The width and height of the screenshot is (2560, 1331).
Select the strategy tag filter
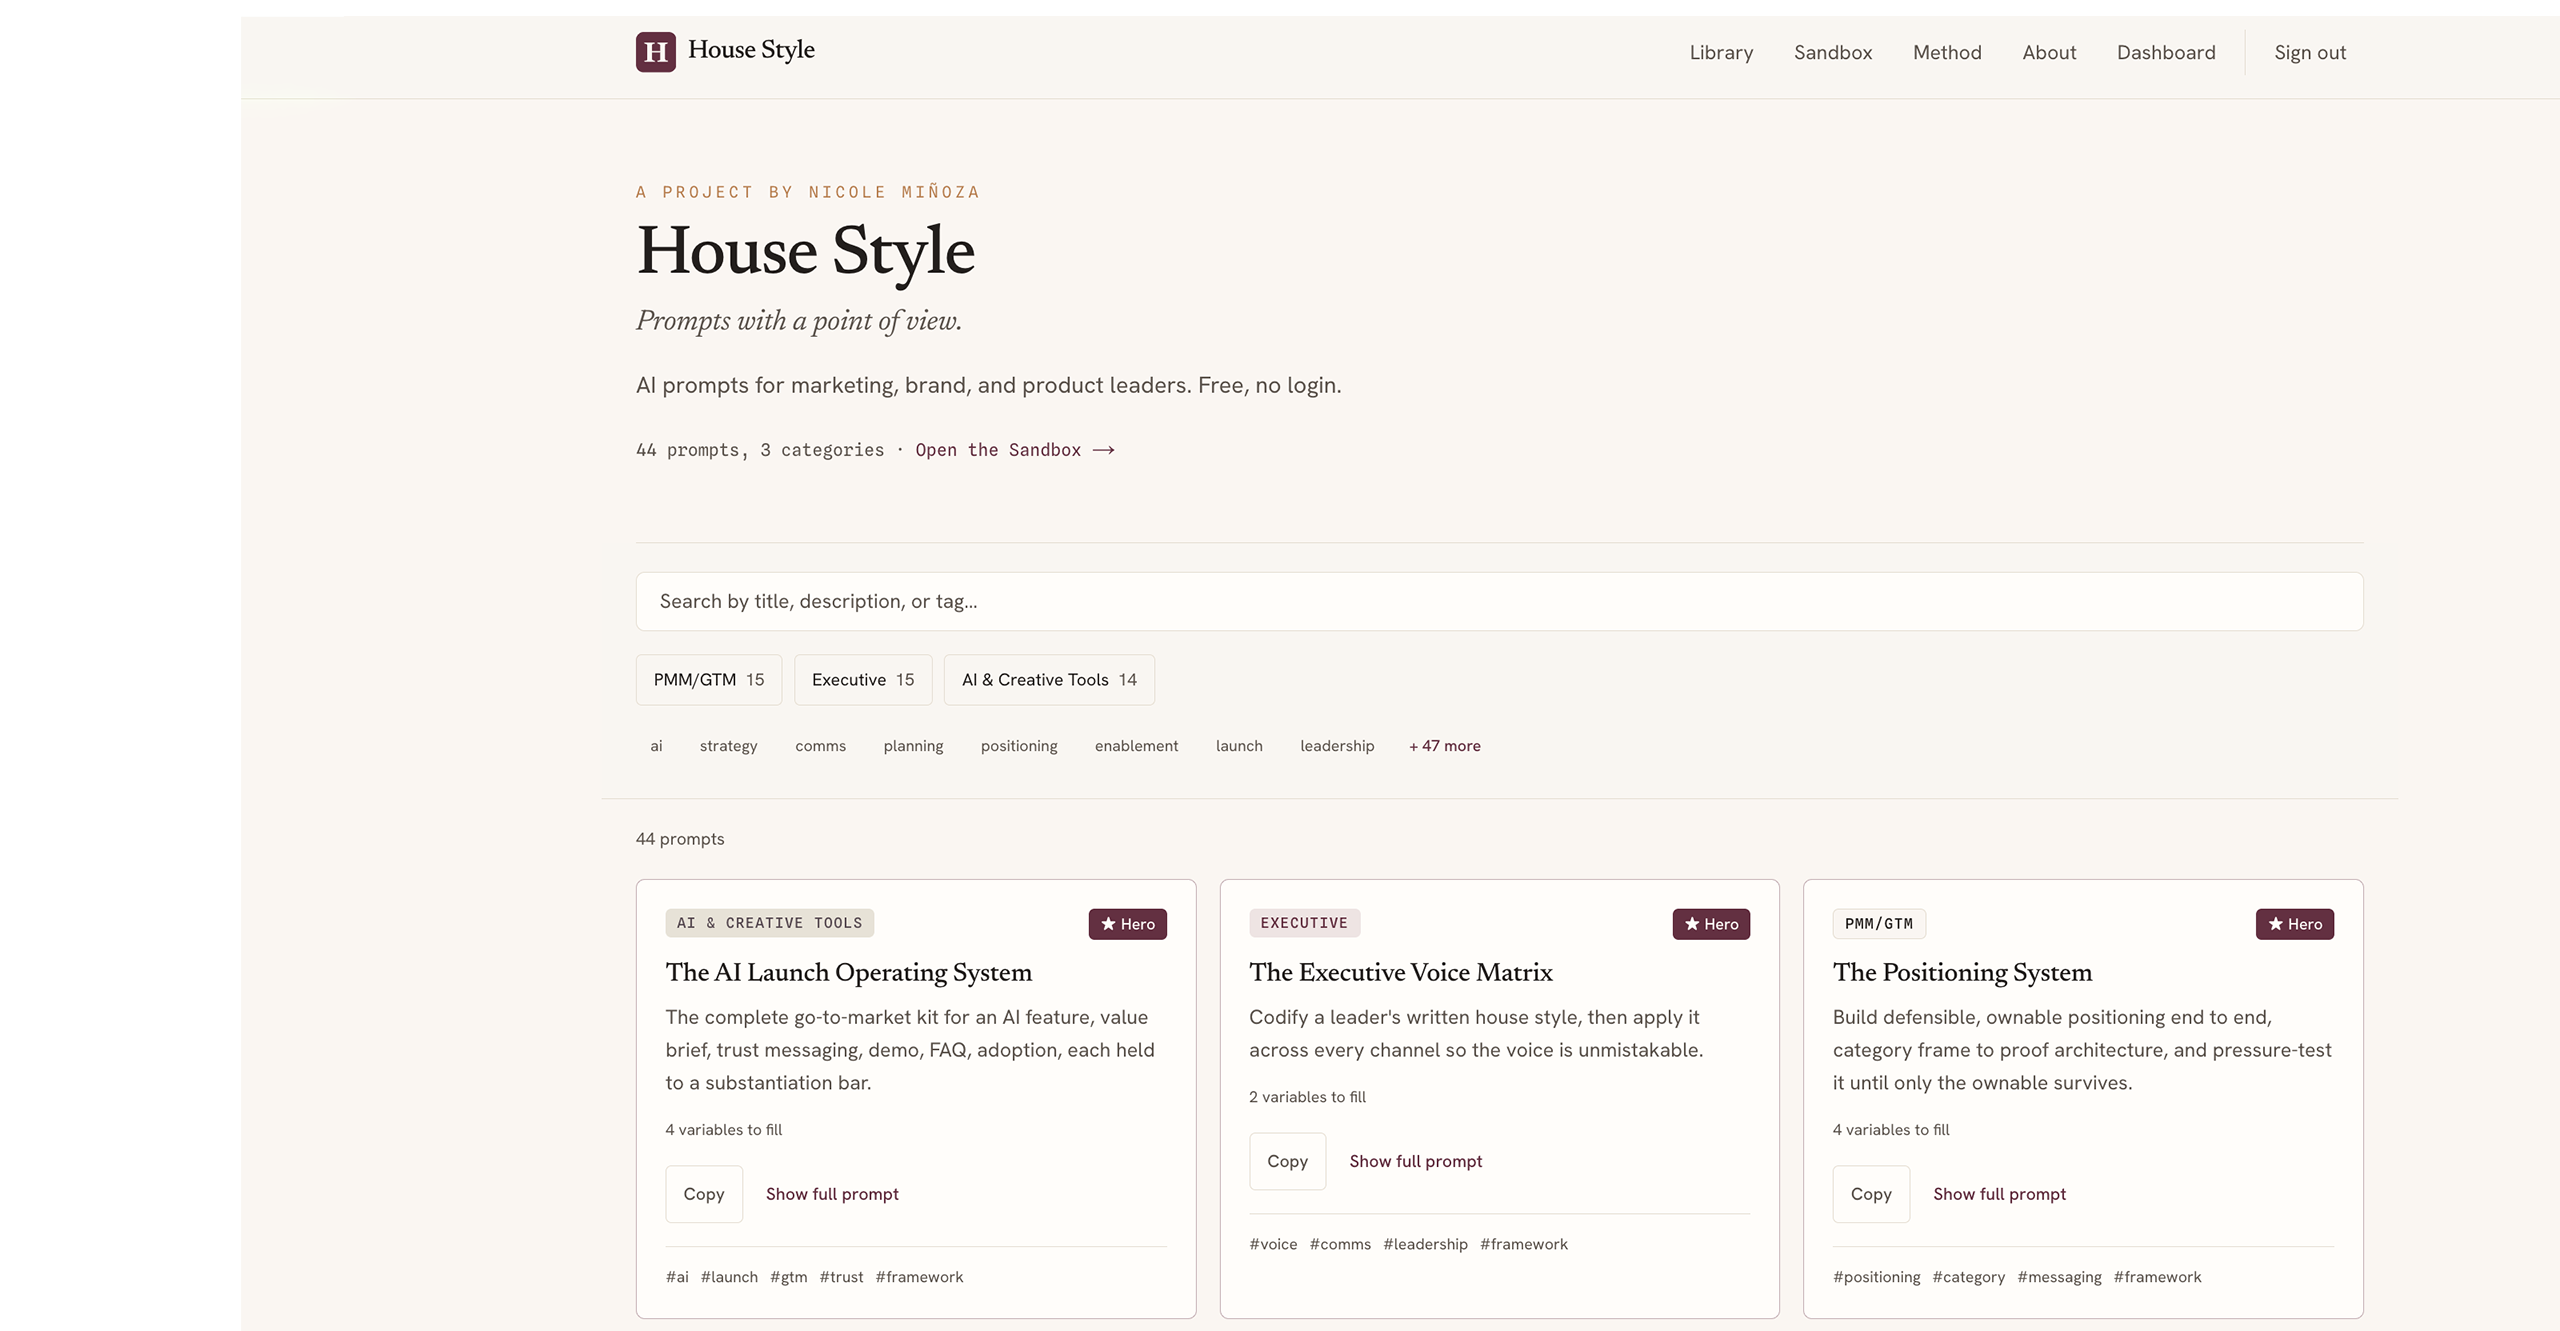[729, 746]
